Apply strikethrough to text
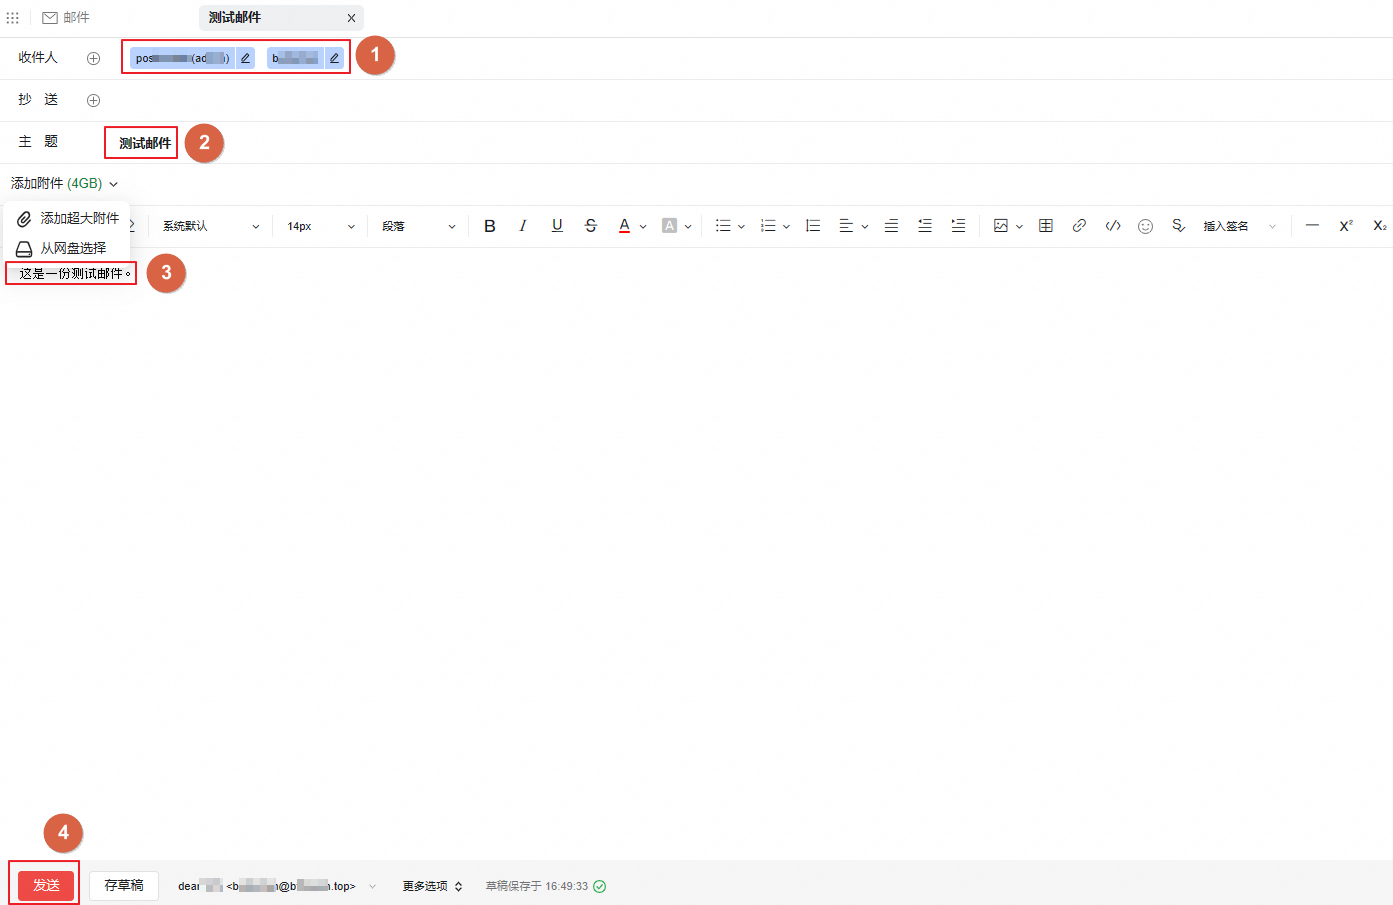This screenshot has width=1393, height=905. (591, 226)
